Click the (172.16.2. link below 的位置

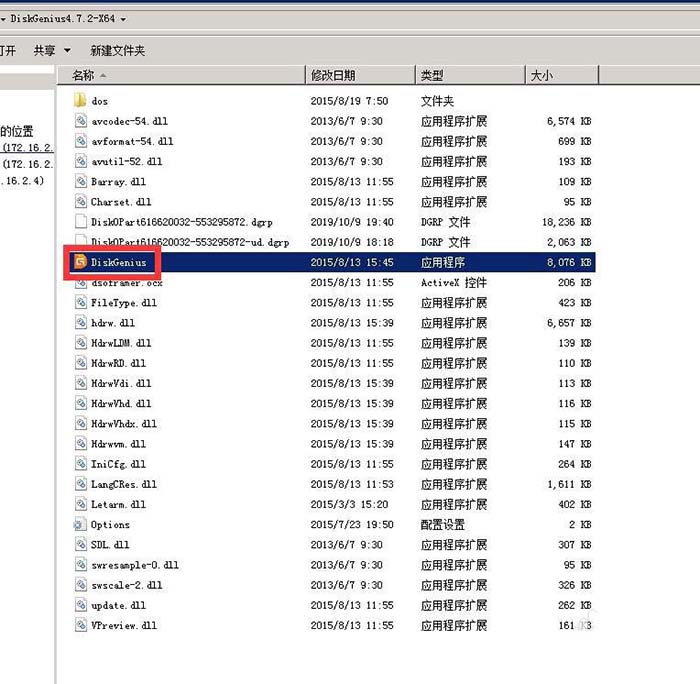(x=28, y=147)
